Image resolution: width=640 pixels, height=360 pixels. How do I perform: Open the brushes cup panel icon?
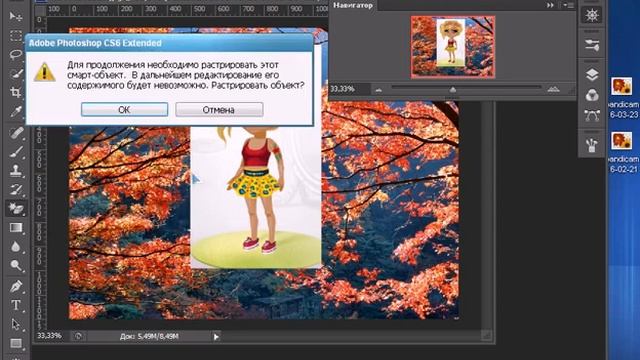point(592,145)
